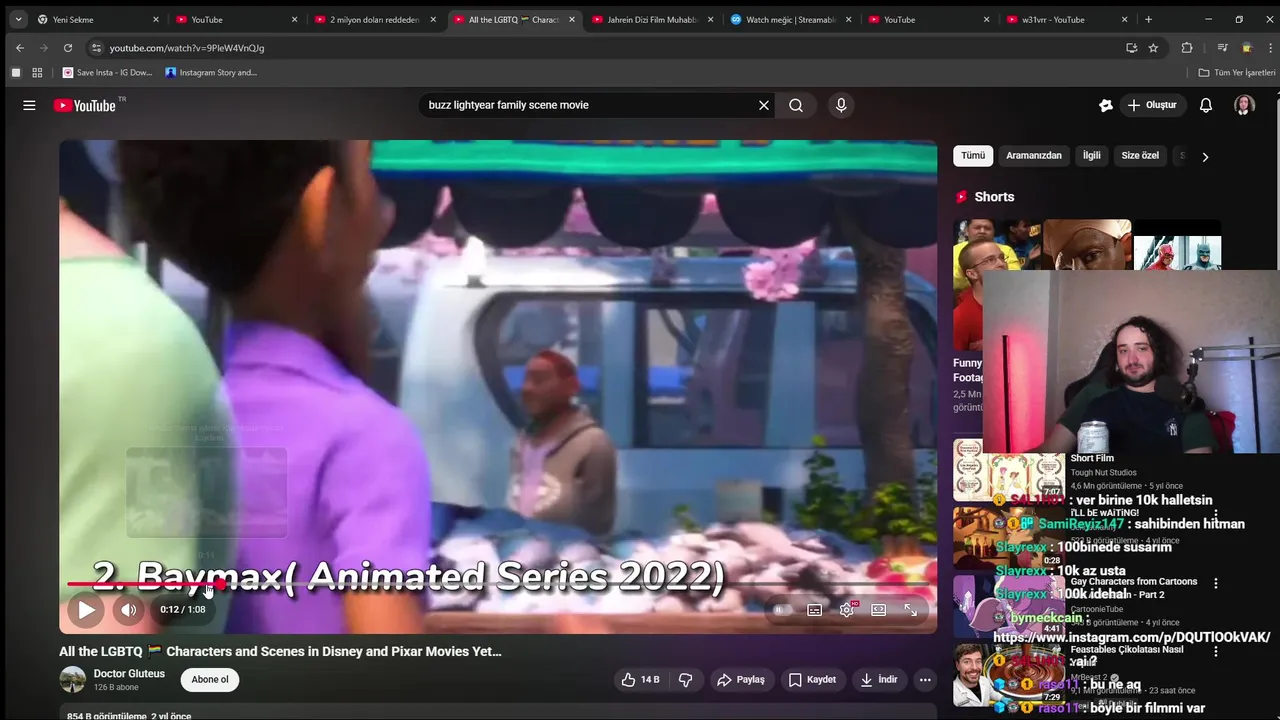1280x720 pixels.
Task: Go to the YouTube home logo
Action: coord(85,105)
